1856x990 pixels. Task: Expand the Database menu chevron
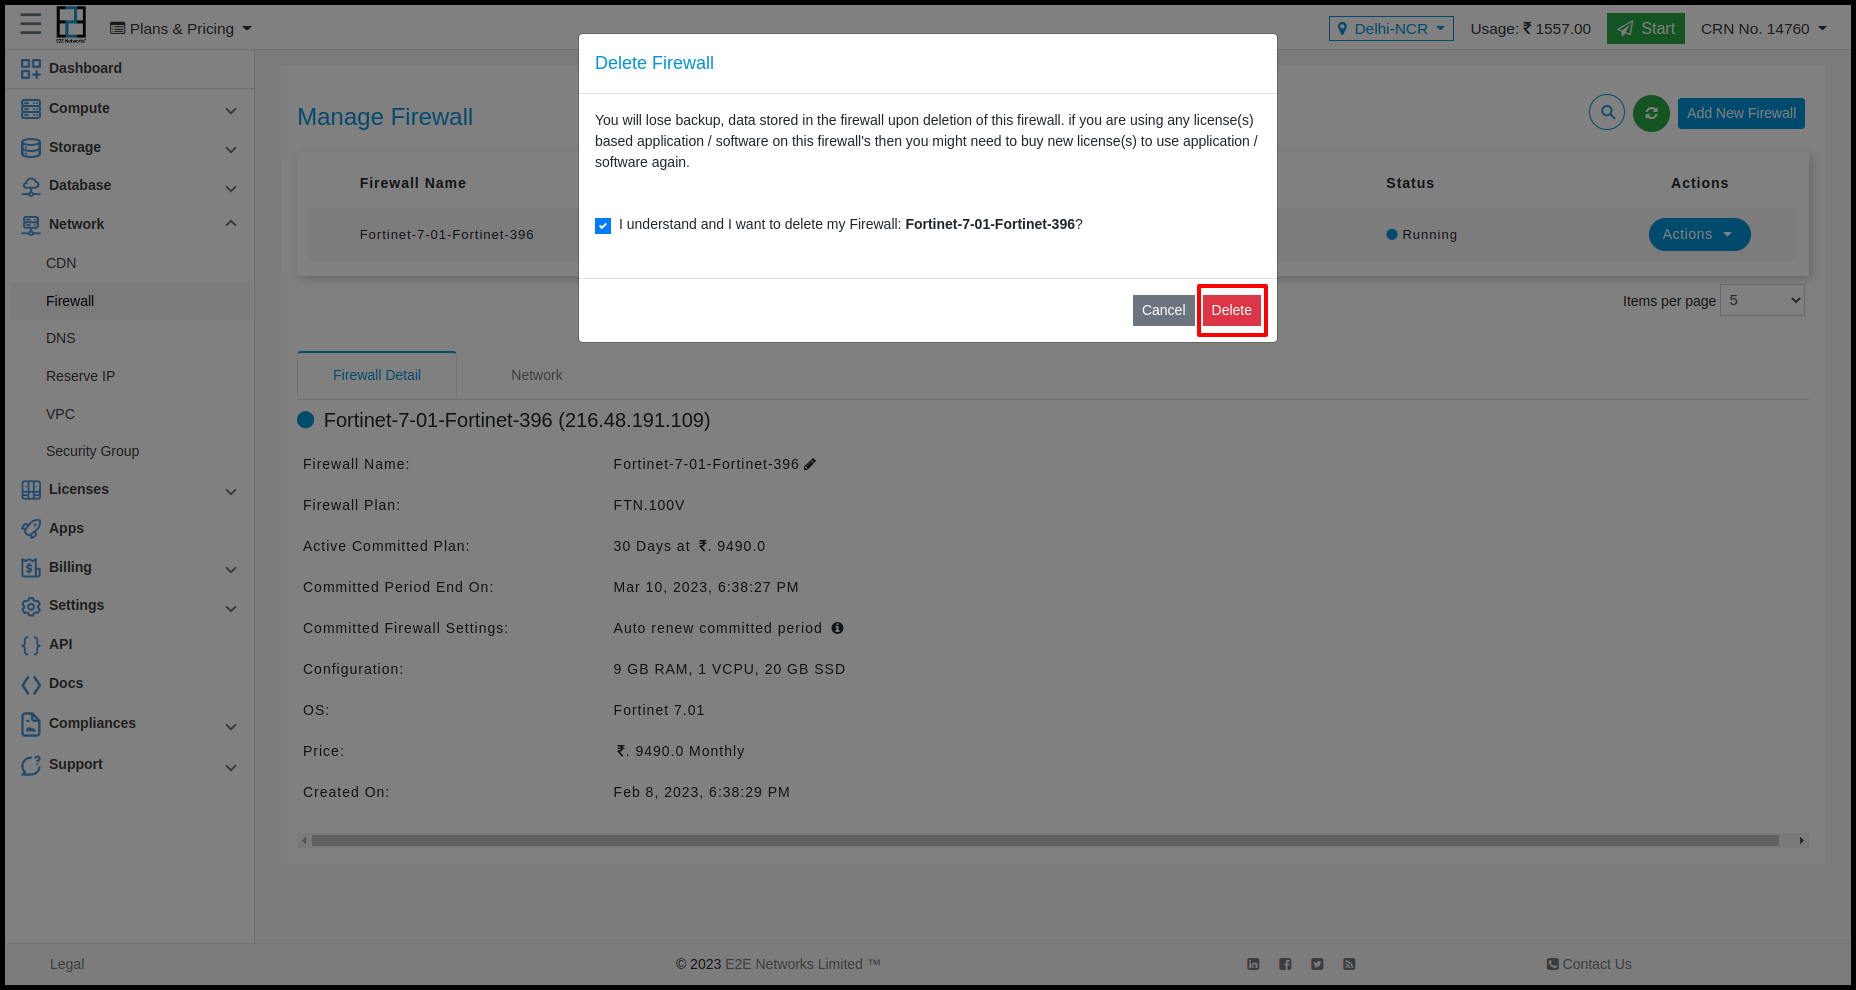point(231,188)
